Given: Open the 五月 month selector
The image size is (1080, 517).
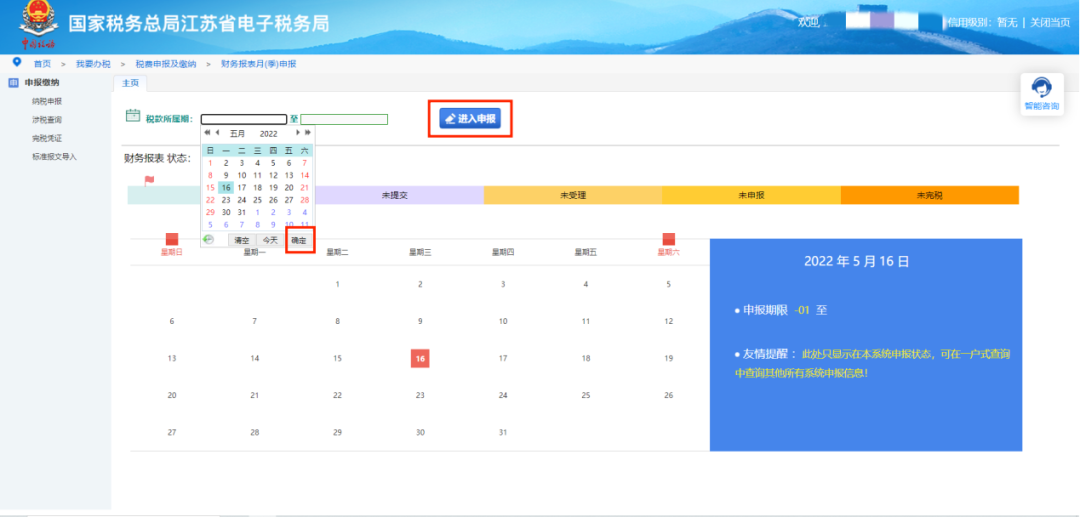Looking at the screenshot, I should pyautogui.click(x=237, y=134).
